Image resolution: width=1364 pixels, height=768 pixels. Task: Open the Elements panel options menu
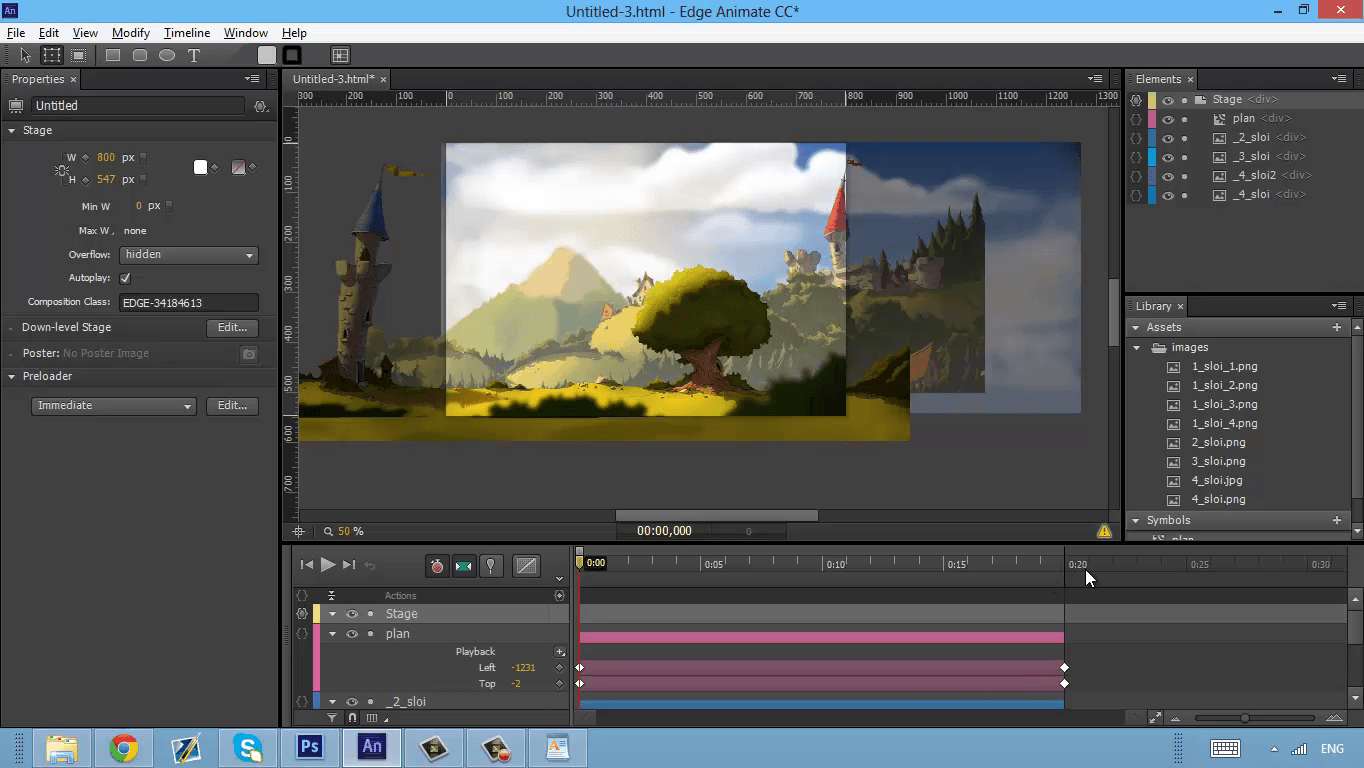1339,79
